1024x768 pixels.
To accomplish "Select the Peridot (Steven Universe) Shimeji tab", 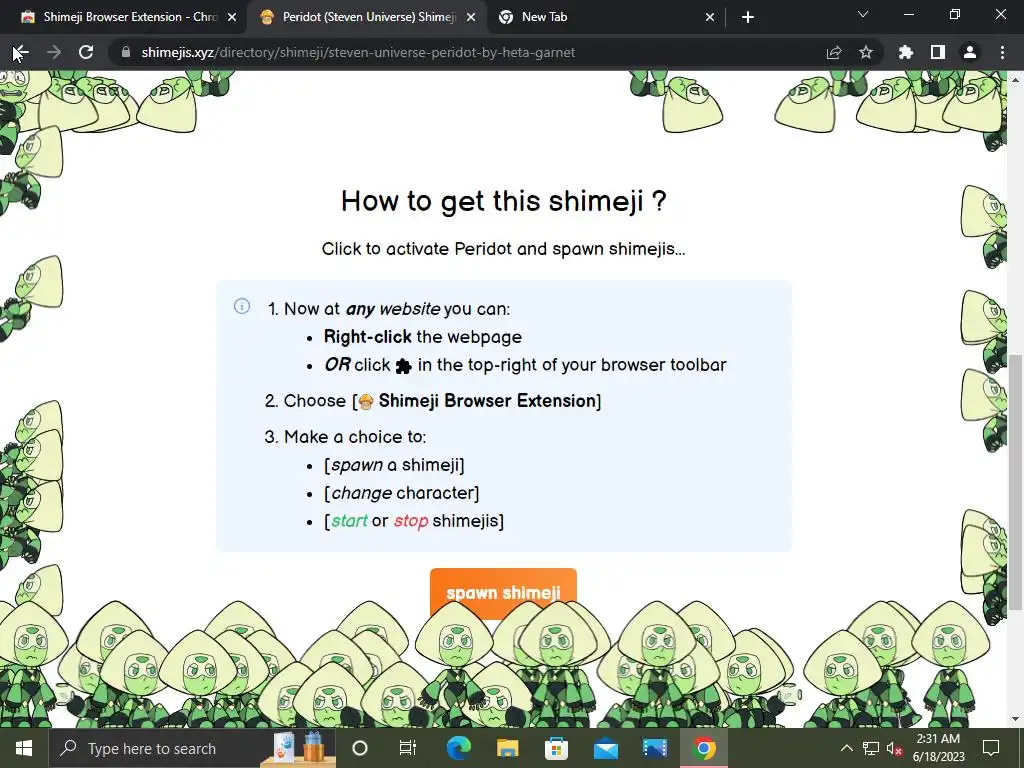I will pyautogui.click(x=367, y=17).
